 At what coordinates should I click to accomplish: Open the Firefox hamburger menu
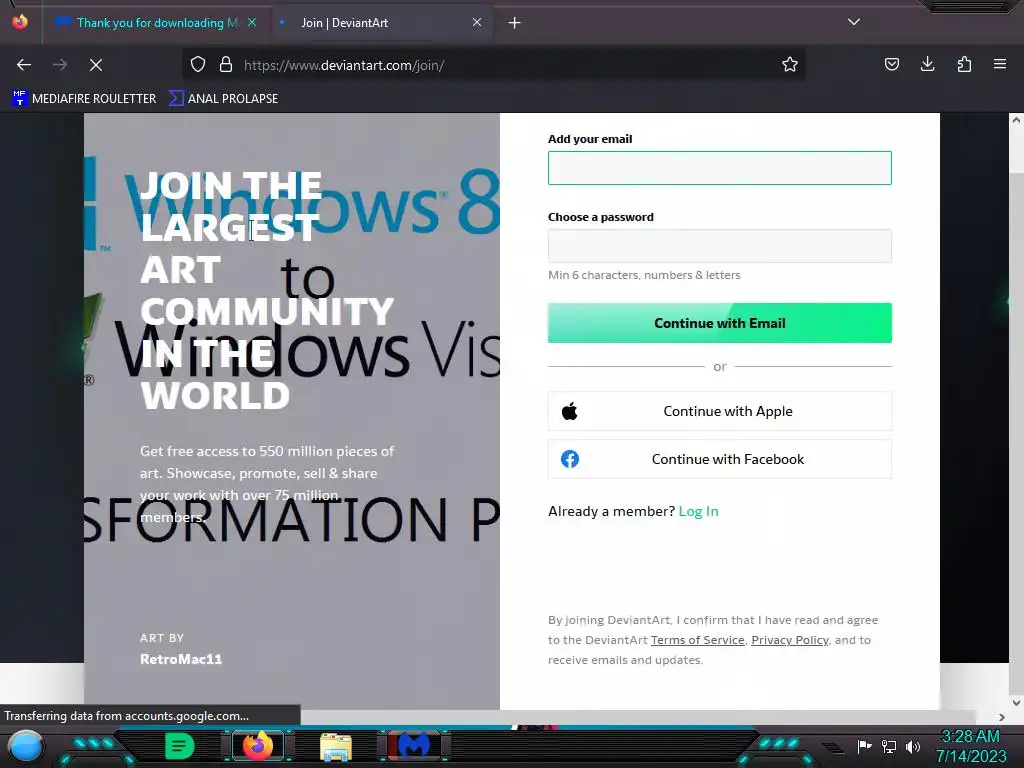click(1000, 64)
